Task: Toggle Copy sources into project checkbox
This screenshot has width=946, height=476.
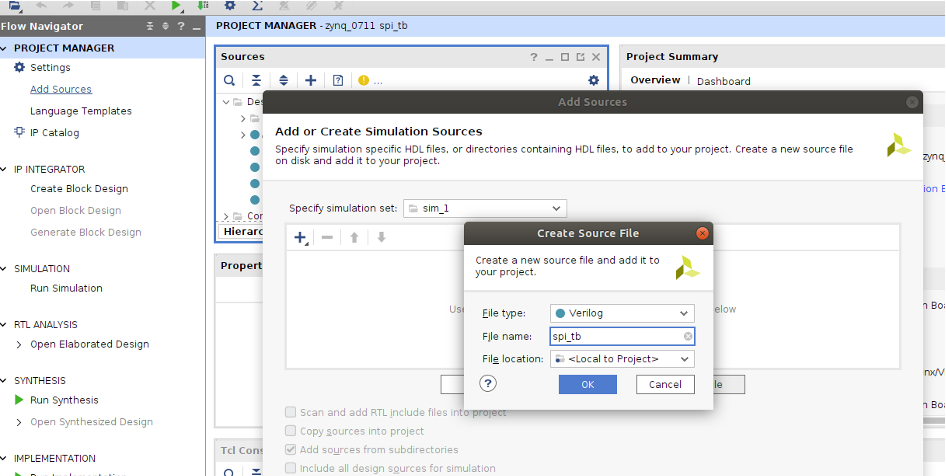Action: point(291,431)
